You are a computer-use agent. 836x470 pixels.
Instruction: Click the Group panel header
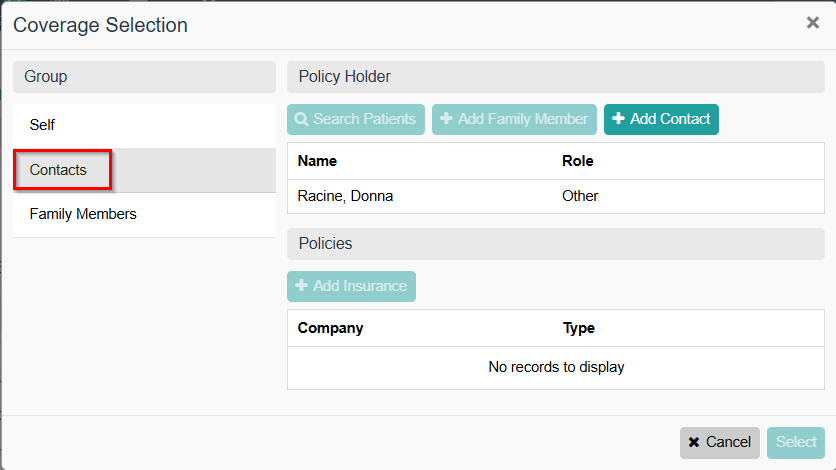(144, 77)
